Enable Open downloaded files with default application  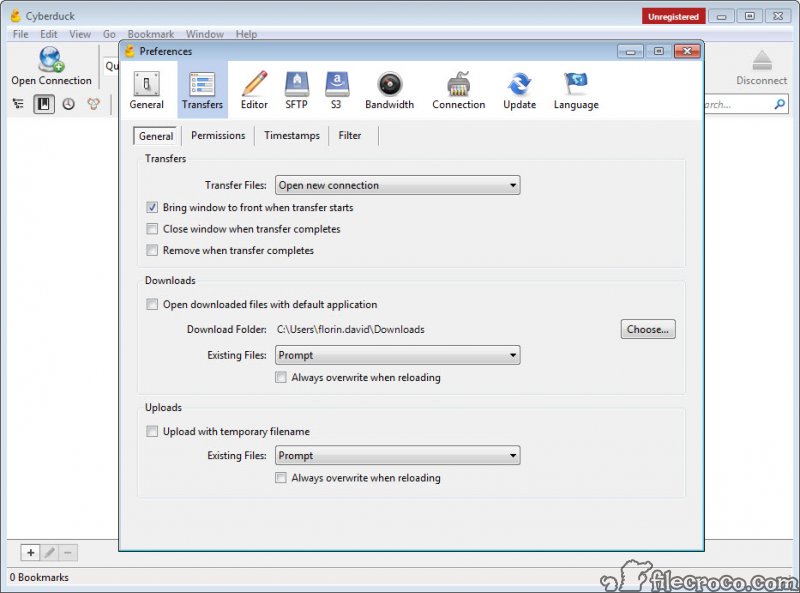click(x=152, y=304)
